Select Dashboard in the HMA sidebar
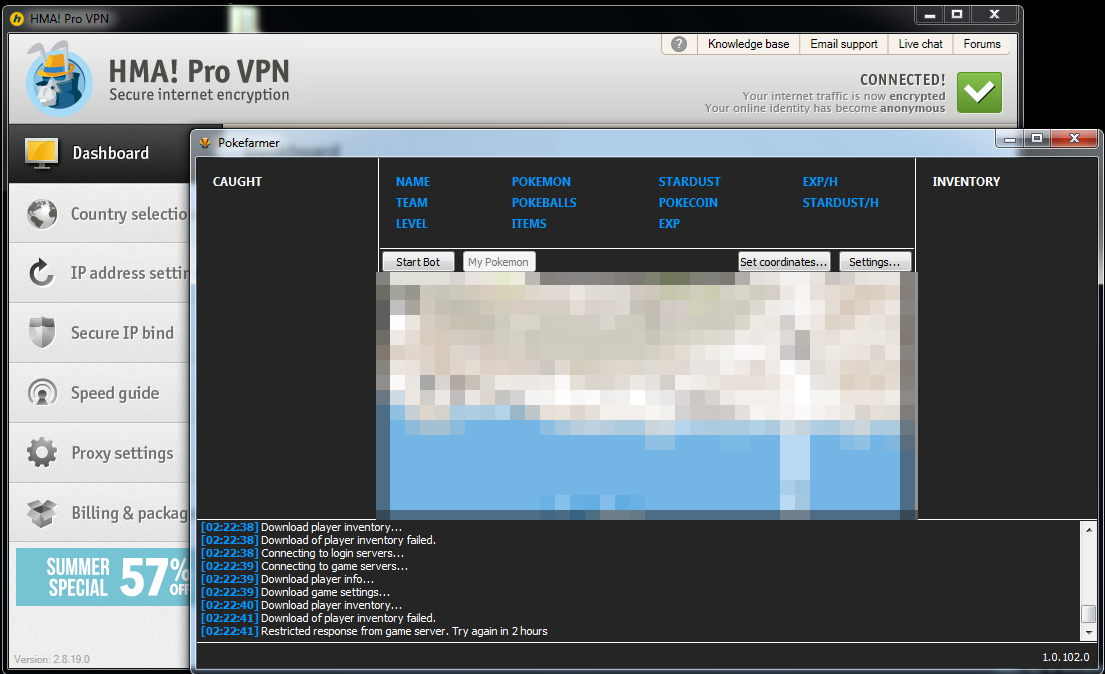1105x674 pixels. coord(100,154)
